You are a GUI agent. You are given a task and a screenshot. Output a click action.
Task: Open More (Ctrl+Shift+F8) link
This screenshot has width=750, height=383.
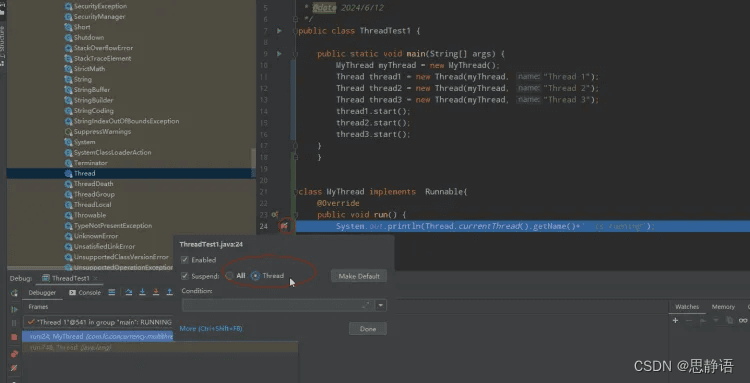click(211, 328)
